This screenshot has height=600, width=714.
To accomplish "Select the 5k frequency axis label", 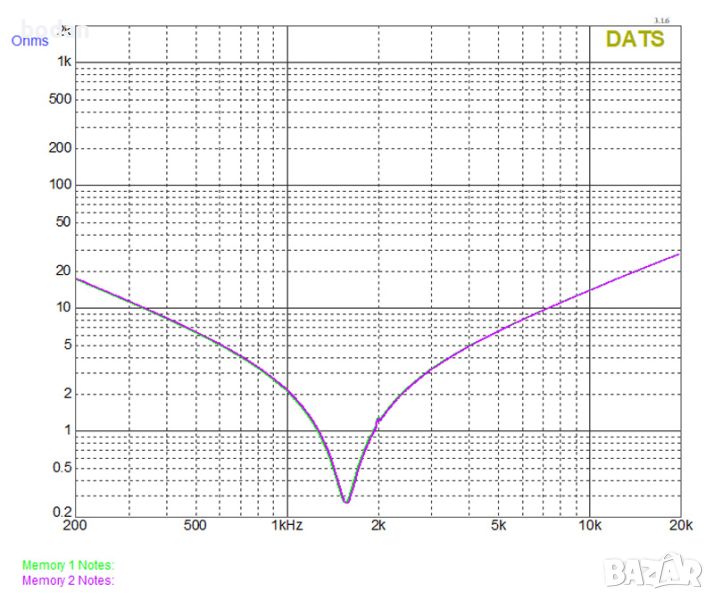I will (499, 525).
